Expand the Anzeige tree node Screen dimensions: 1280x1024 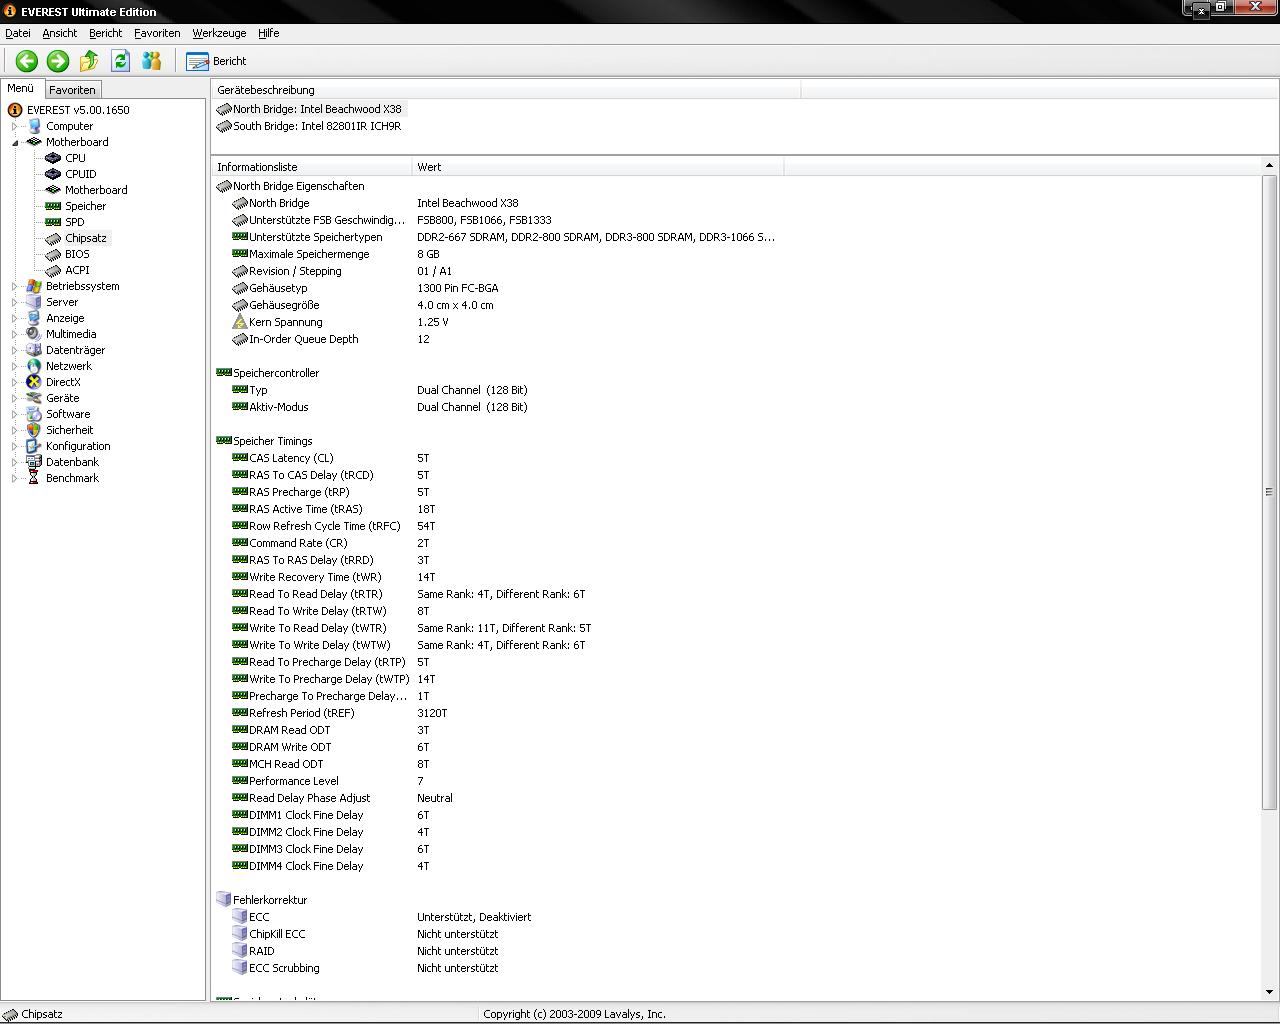click(x=15, y=318)
